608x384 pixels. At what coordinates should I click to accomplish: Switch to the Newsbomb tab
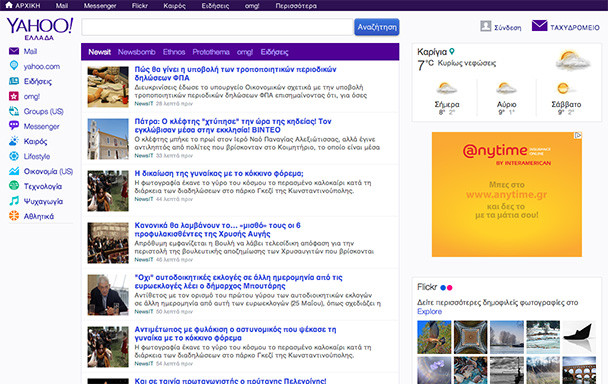tap(136, 52)
